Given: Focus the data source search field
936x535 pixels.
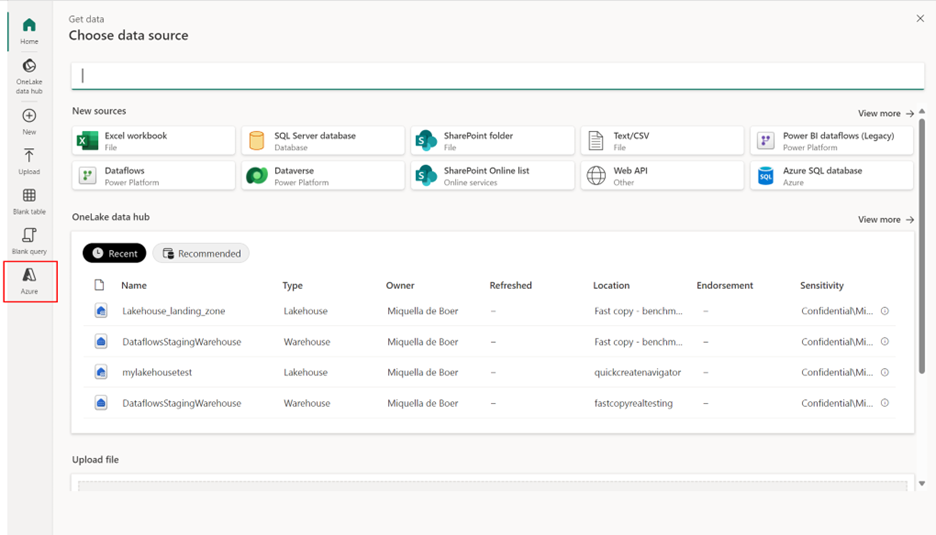Looking at the screenshot, I should [x=498, y=76].
